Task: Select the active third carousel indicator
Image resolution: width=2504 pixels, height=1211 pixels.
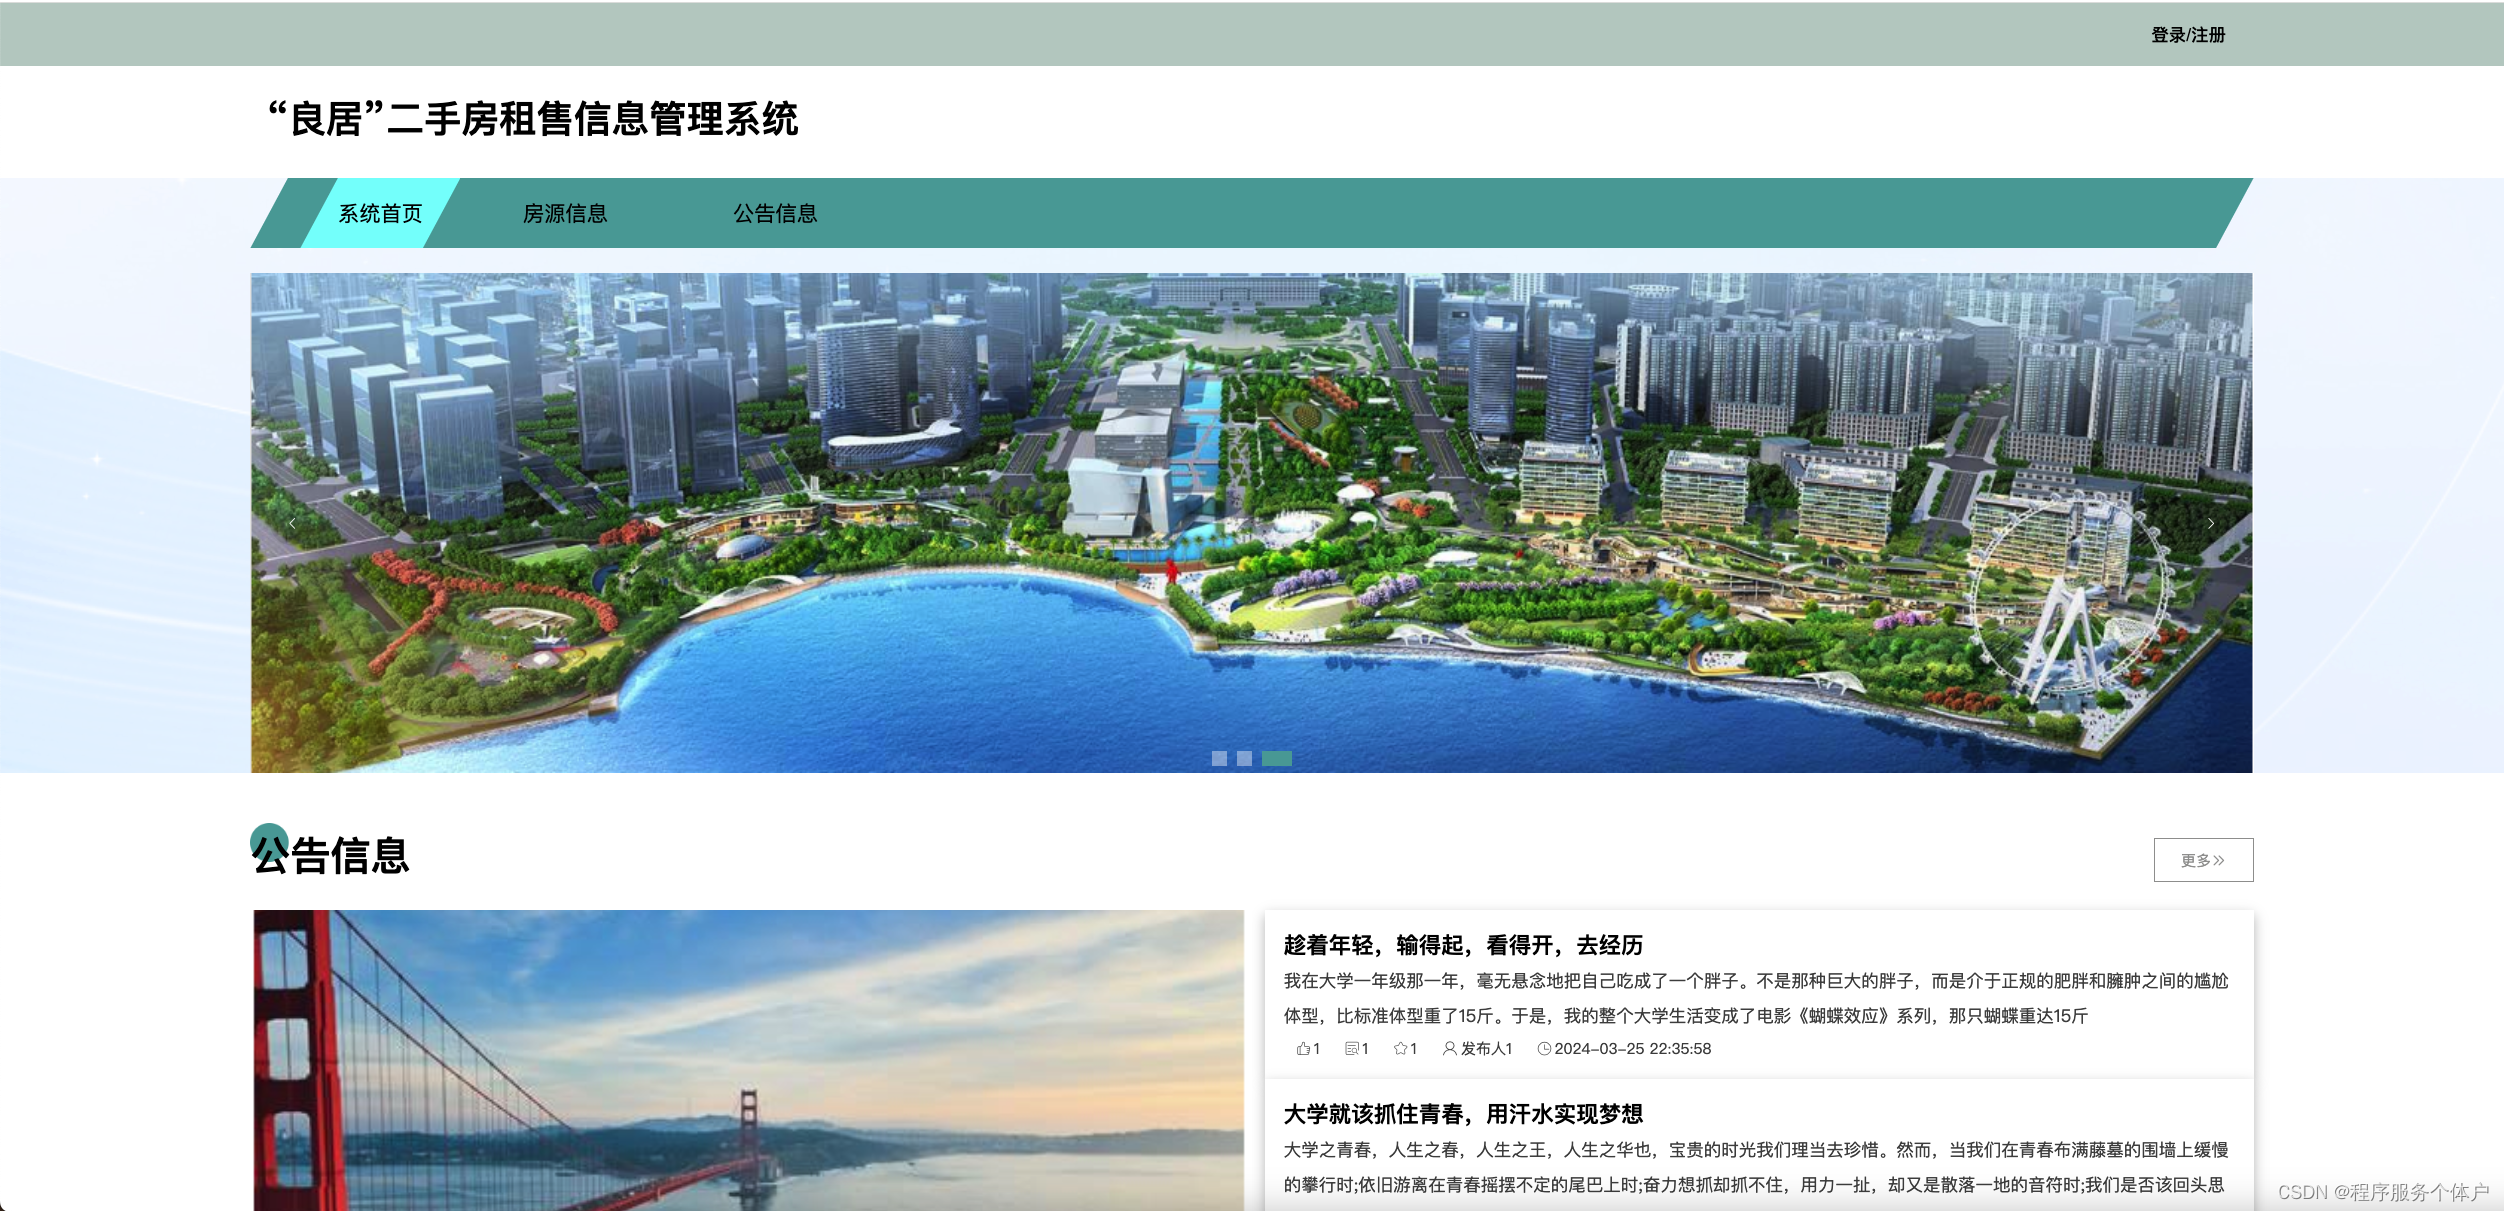Action: pyautogui.click(x=1276, y=758)
